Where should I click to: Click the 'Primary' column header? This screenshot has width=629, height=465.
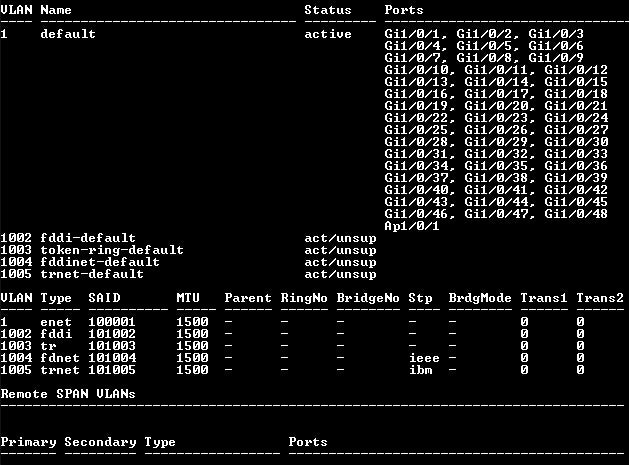pos(28,443)
